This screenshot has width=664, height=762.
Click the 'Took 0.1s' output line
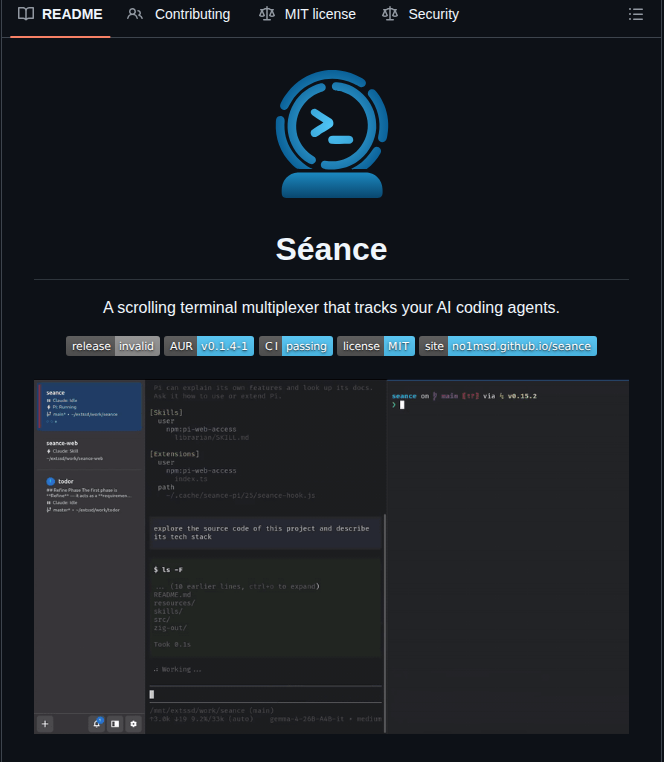tap(172, 644)
